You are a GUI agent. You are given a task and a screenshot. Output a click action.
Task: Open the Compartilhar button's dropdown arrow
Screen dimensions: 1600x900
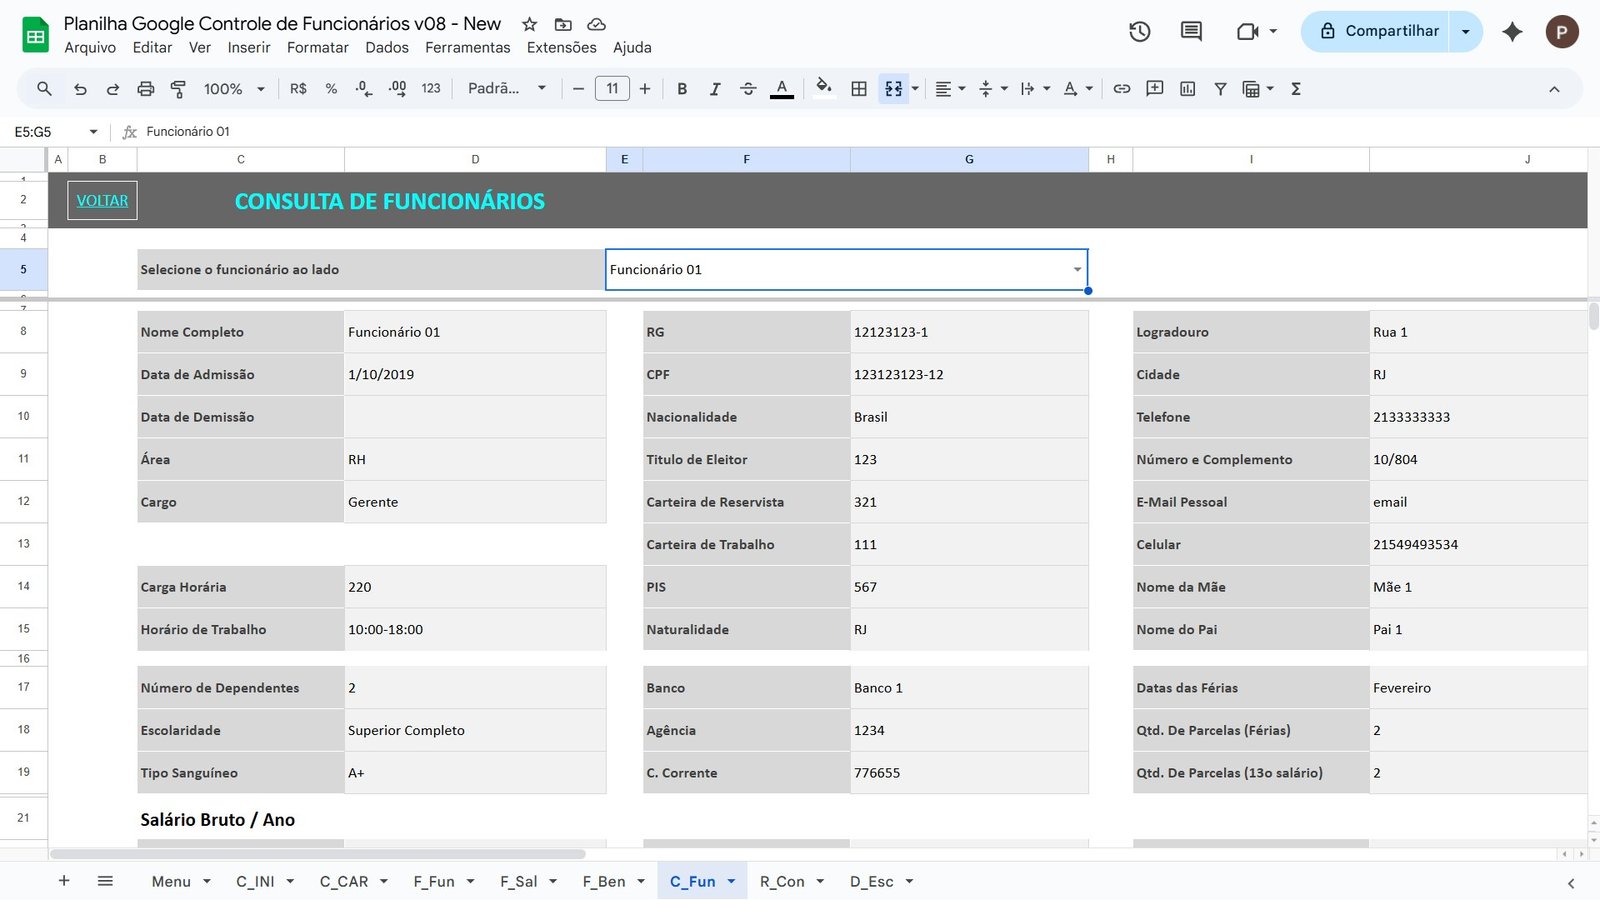tap(1465, 31)
